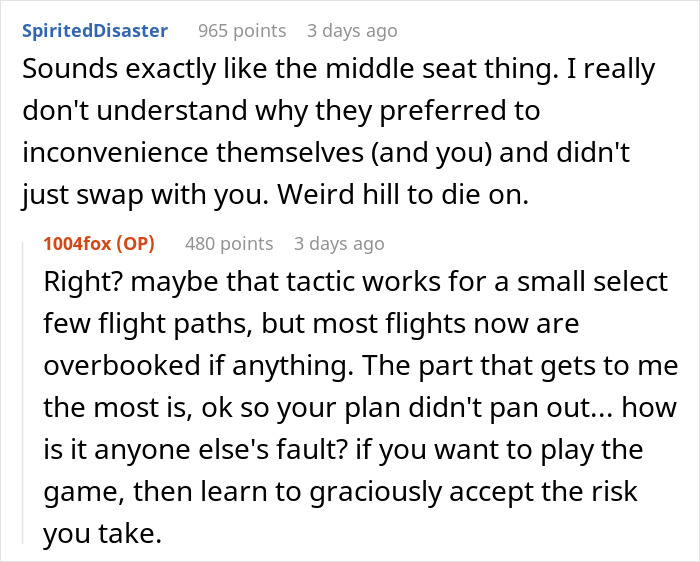Collapse the reply using the vertical thread line

tap(23, 393)
